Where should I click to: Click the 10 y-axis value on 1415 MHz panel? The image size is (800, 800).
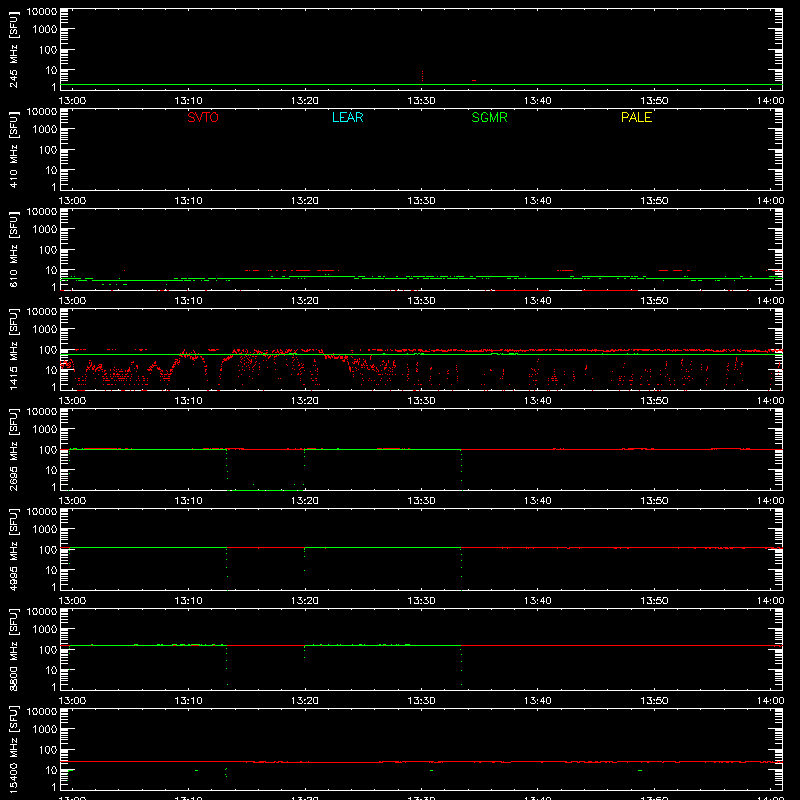tap(51, 370)
